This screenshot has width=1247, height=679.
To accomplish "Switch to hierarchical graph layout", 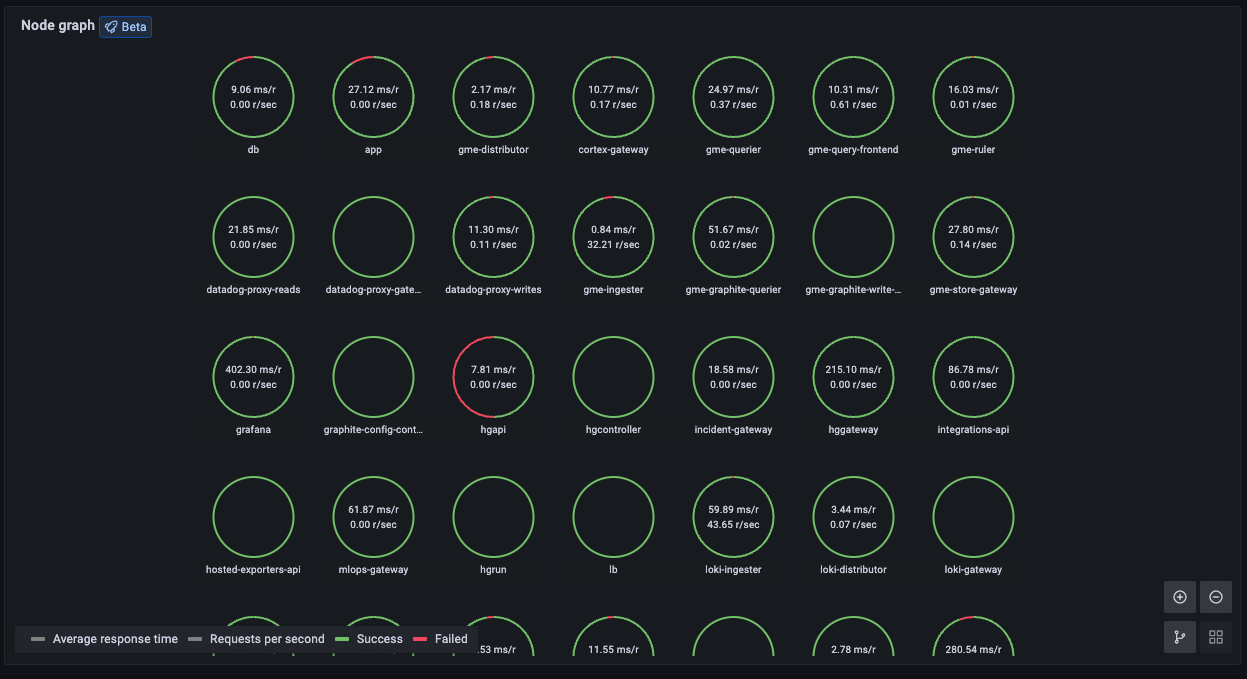I will pos(1179,636).
